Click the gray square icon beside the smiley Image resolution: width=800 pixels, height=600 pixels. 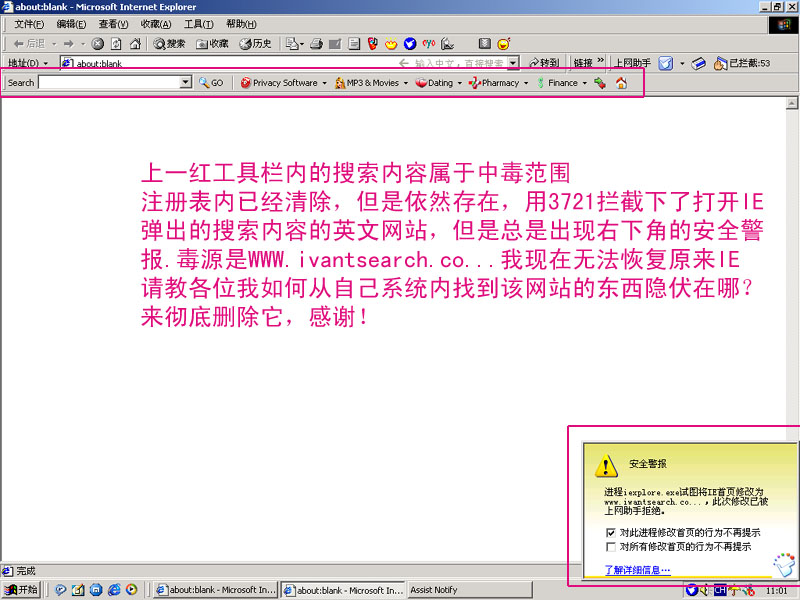pos(485,44)
